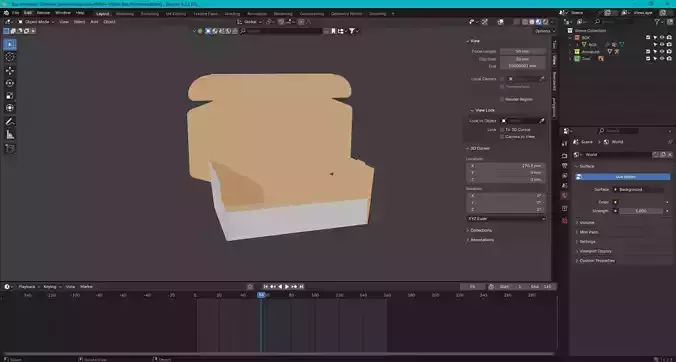Open the XYZ Euler rotation mode dropdown

(x=506, y=218)
